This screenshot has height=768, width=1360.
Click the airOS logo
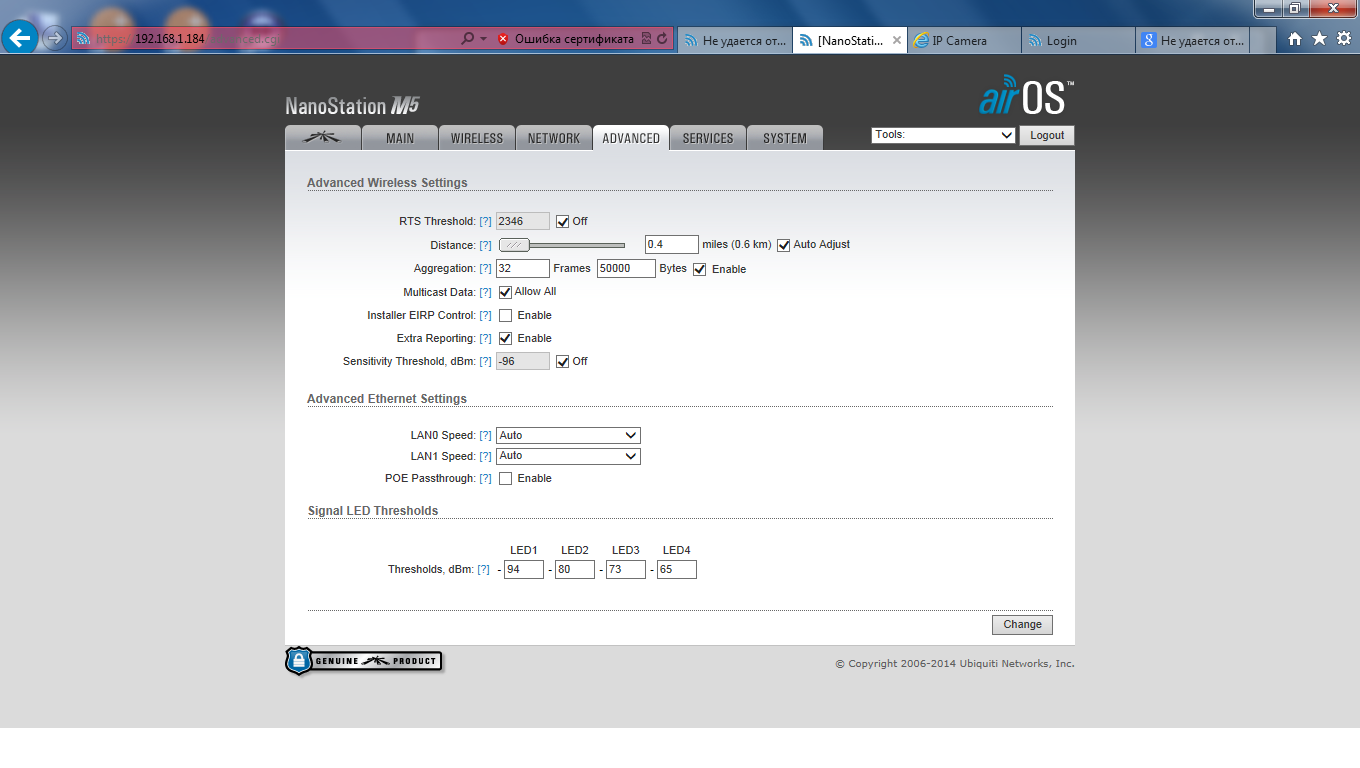pos(1026,96)
